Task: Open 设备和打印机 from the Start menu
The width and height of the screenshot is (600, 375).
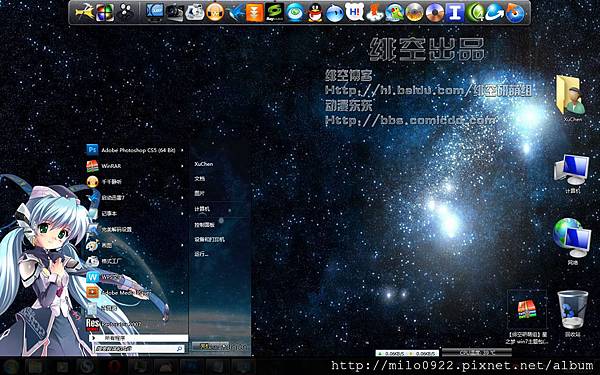Action: click(x=209, y=239)
